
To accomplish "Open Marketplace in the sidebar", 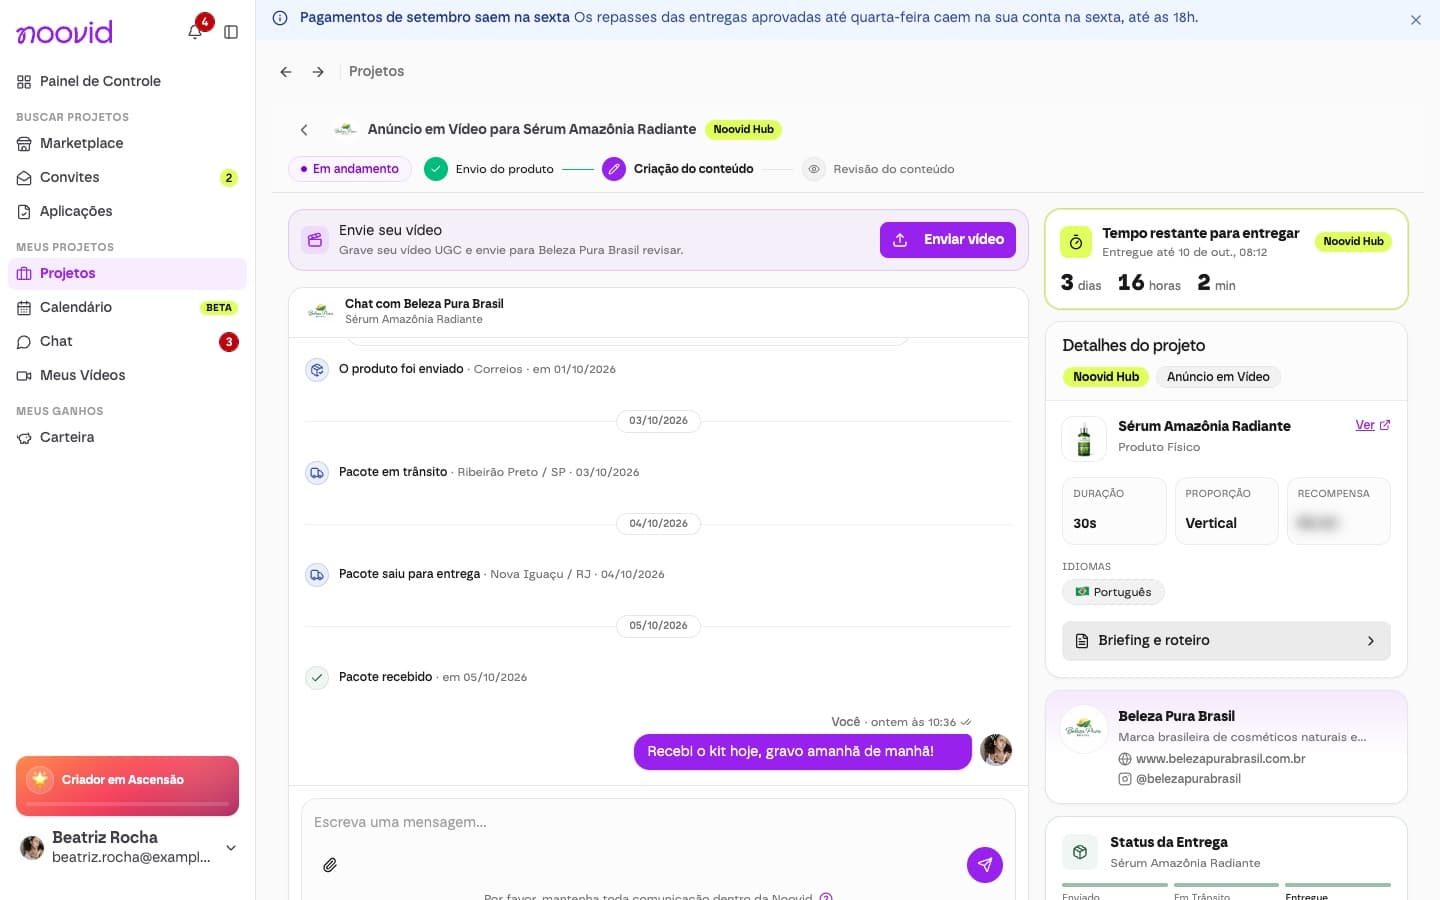I will click(127, 143).
